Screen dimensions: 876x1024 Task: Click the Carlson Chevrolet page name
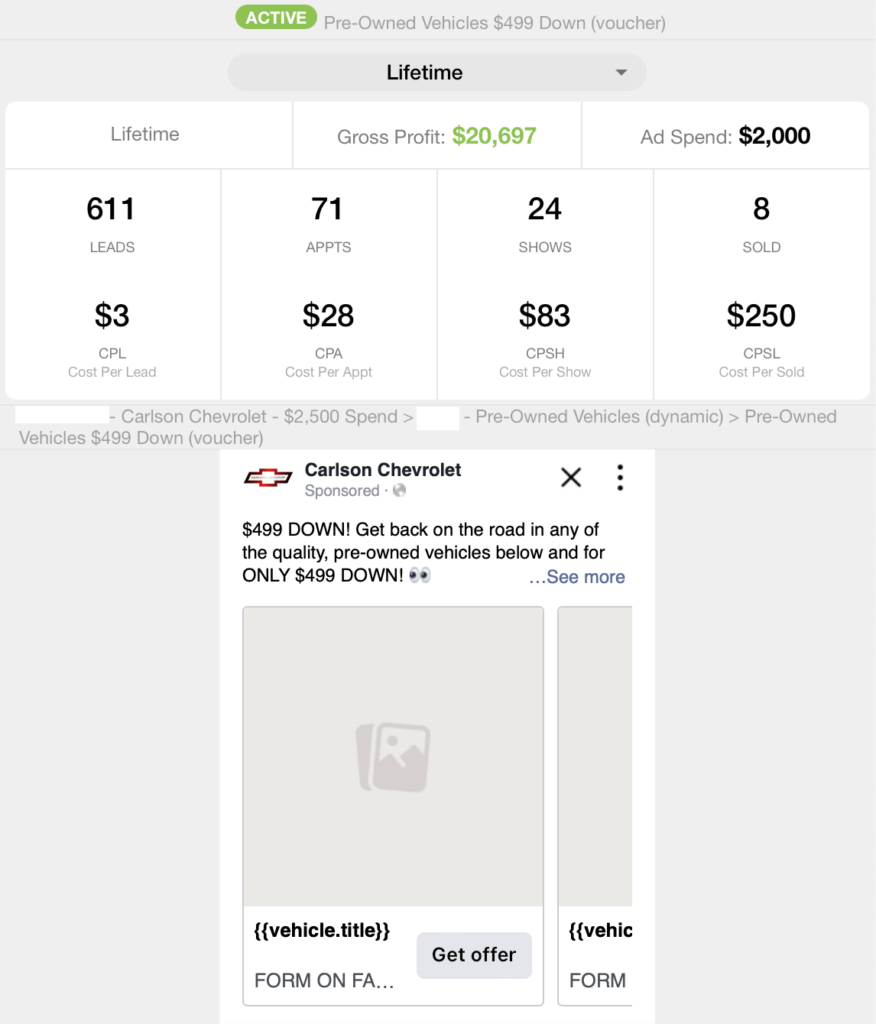383,470
